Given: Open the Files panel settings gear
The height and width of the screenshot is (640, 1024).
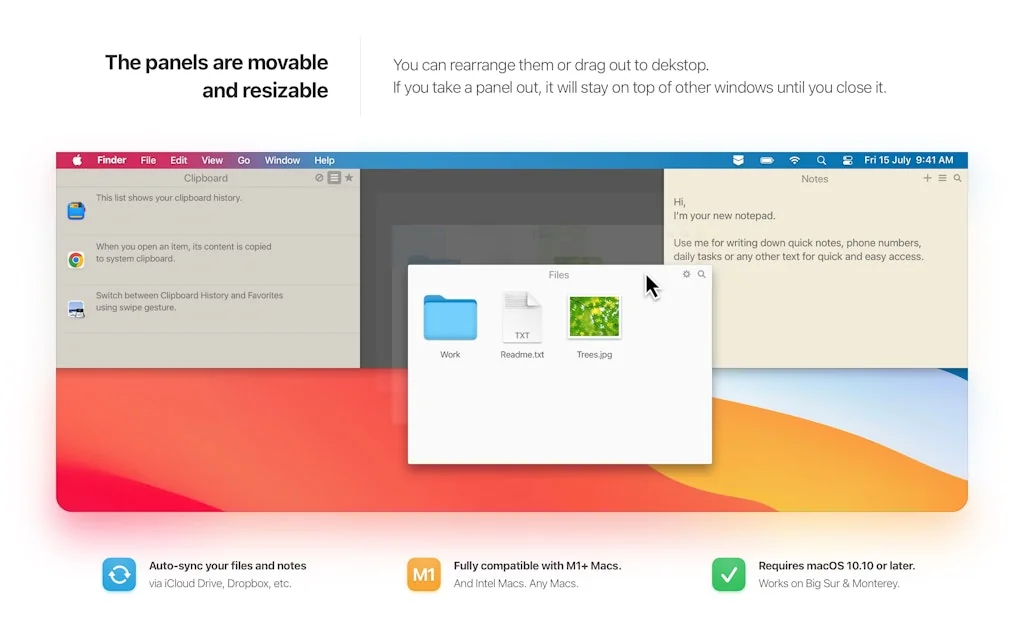Looking at the screenshot, I should pos(686,274).
